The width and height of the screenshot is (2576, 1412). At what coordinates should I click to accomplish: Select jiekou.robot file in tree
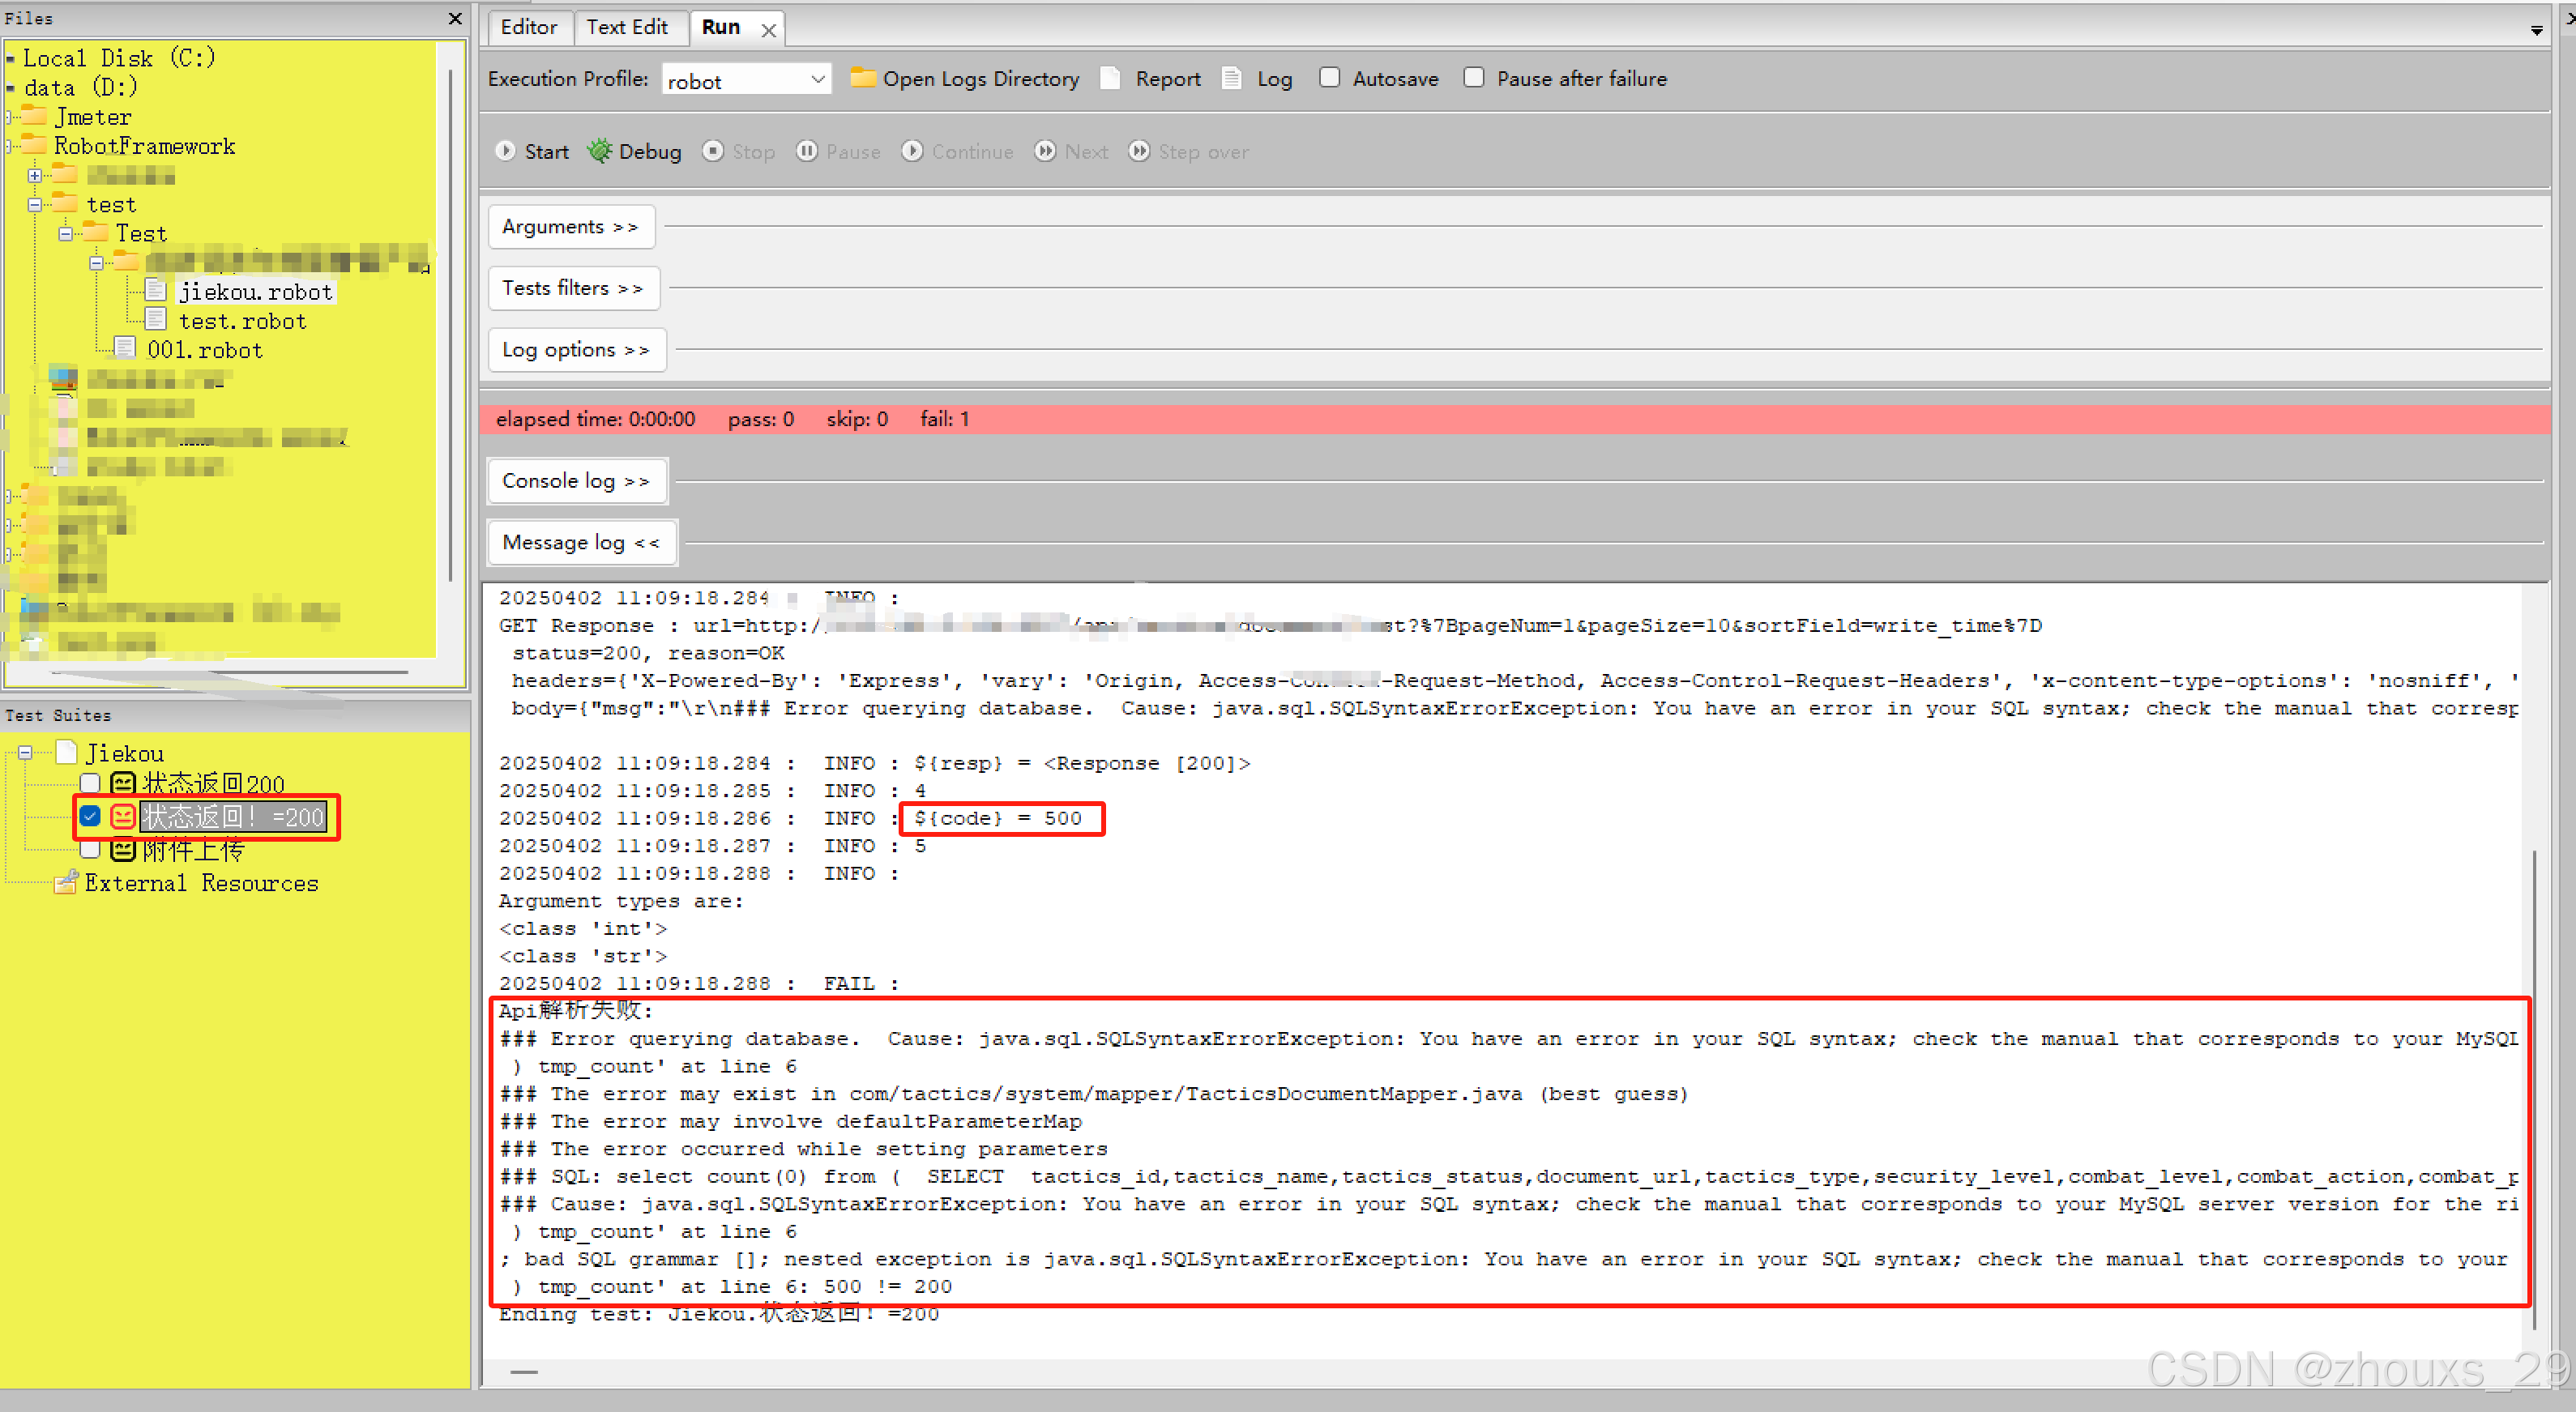(x=255, y=292)
